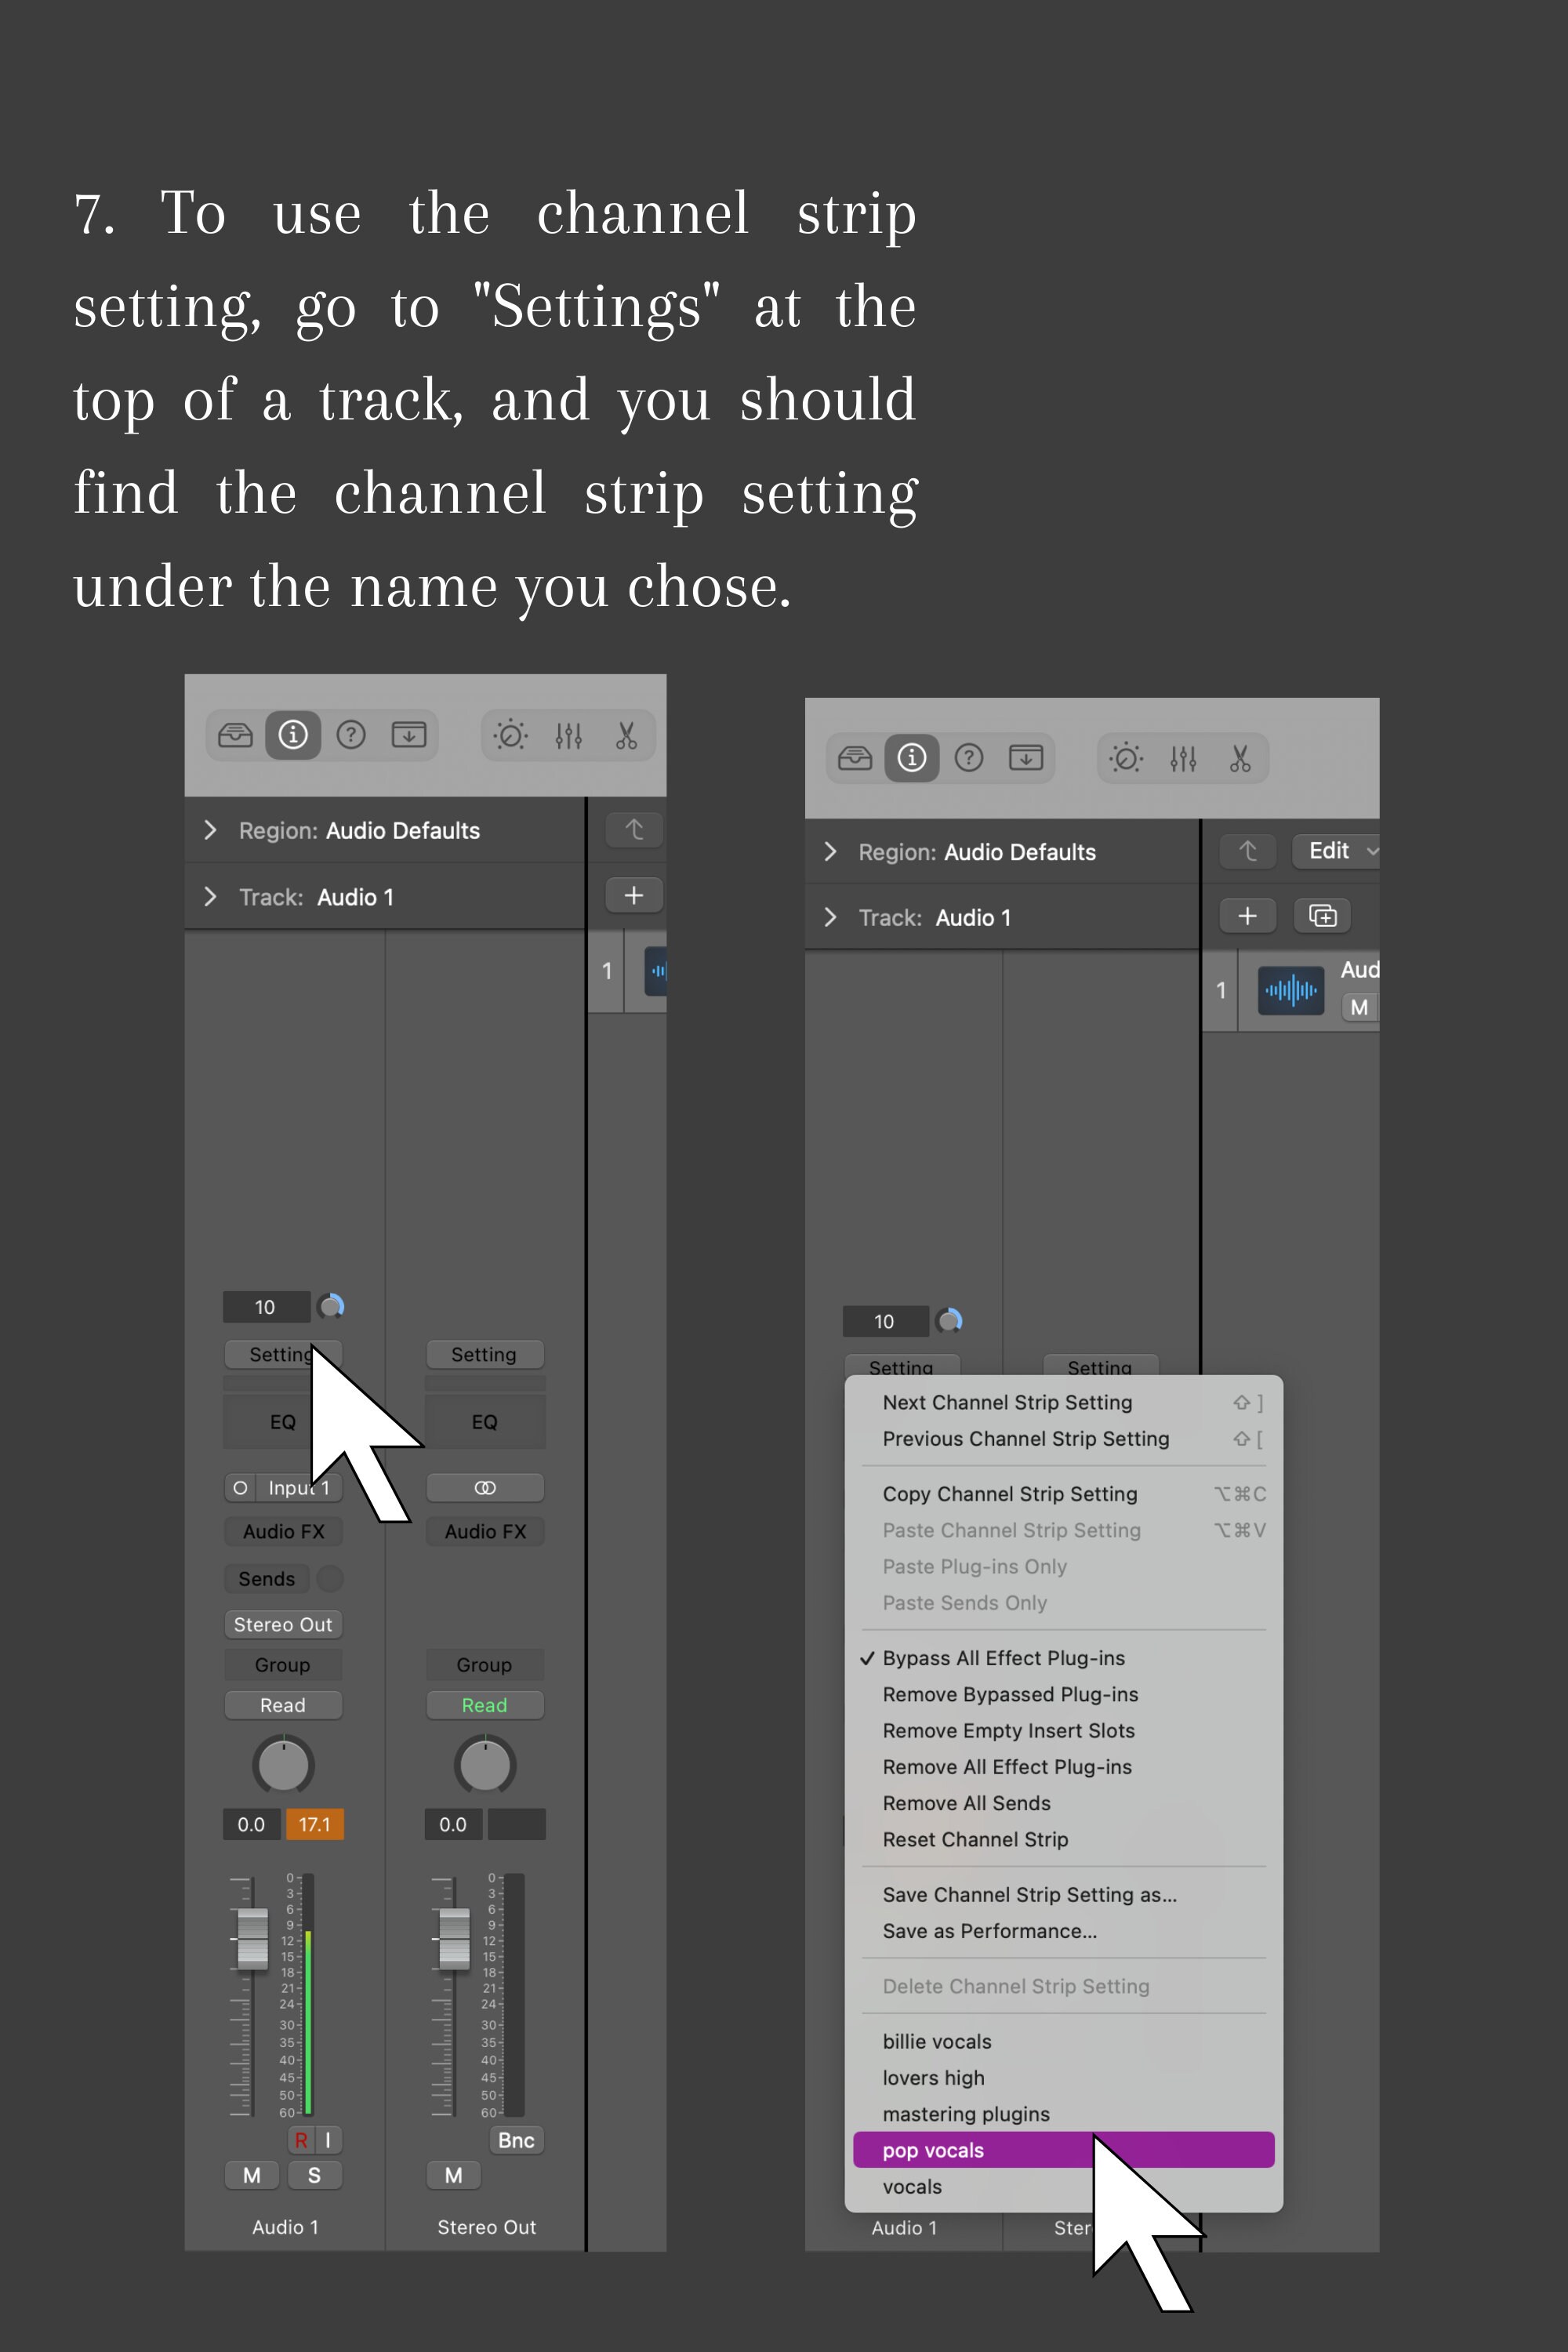Click the Toolbar show/hide icon
Screen dimensions: 1568x2352
click(x=409, y=735)
